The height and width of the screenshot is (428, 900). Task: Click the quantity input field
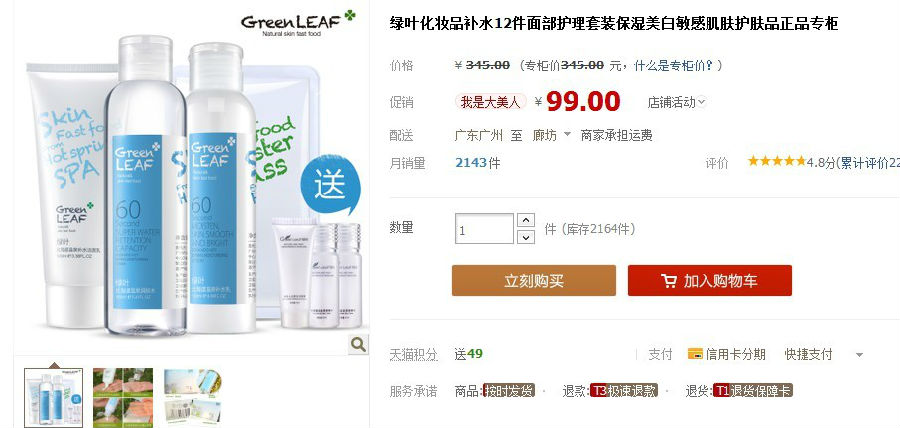[484, 228]
